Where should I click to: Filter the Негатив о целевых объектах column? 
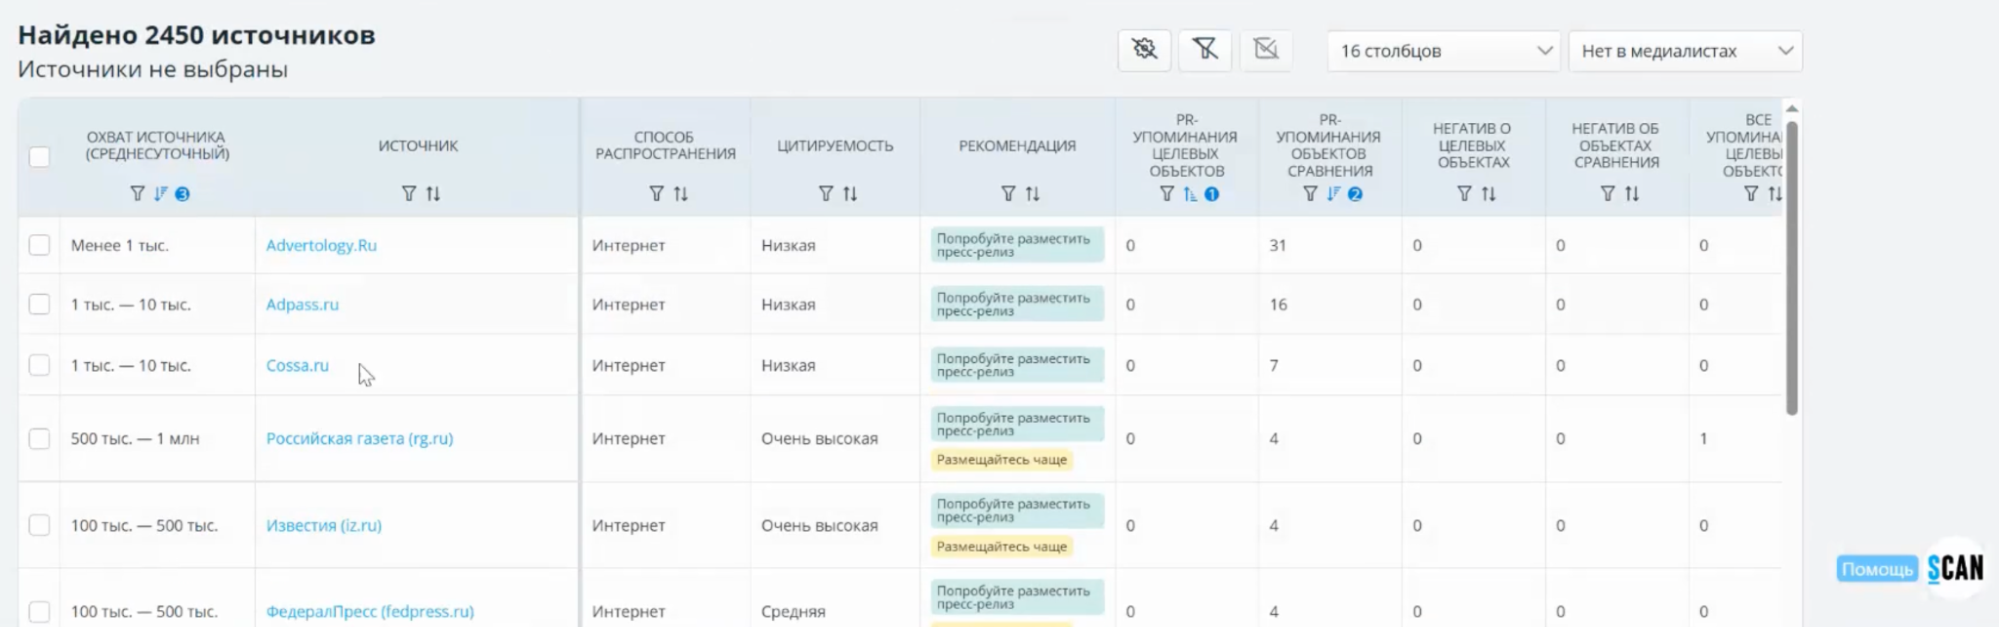tap(1464, 194)
